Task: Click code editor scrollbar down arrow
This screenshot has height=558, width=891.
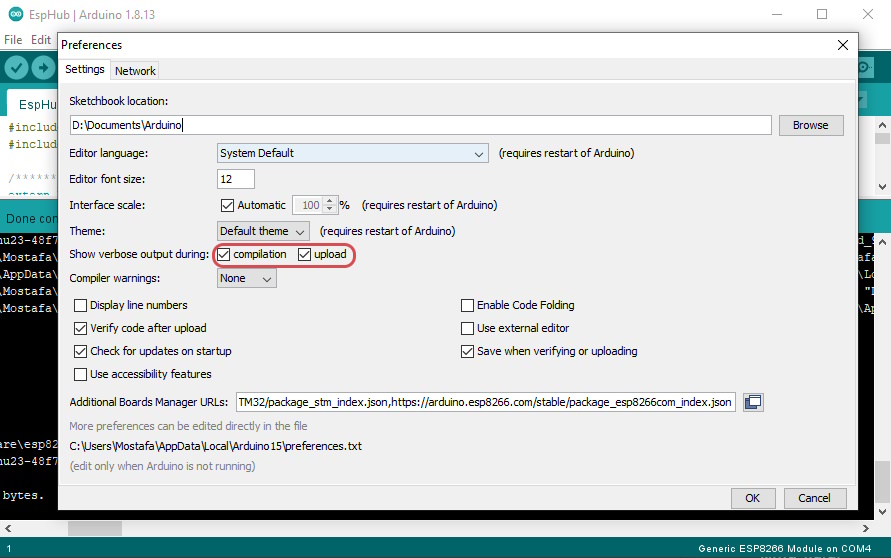Action: [882, 186]
